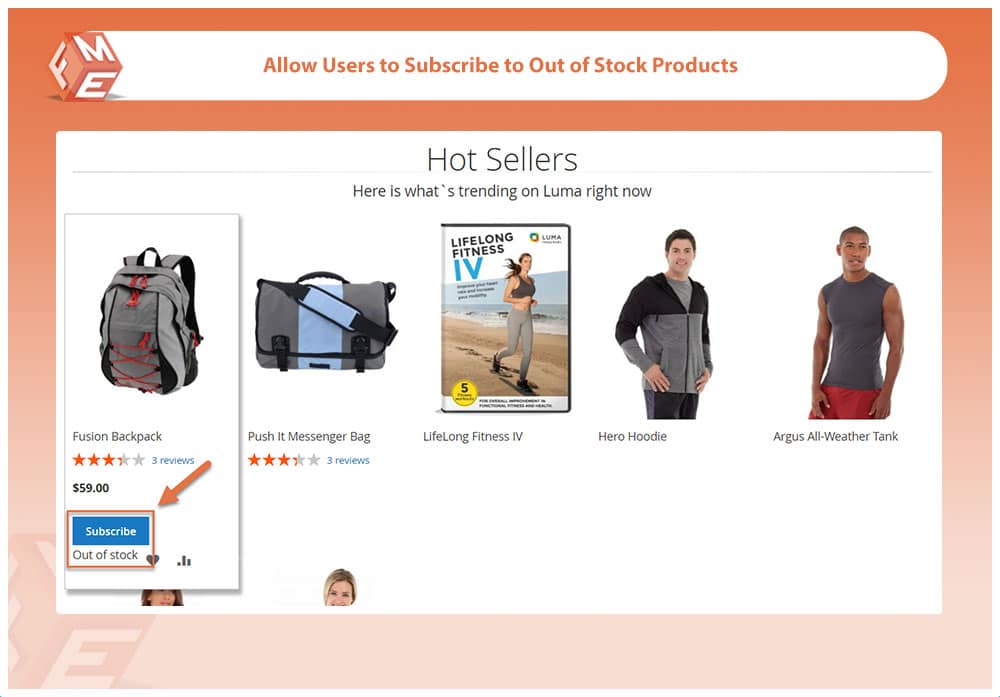Click the Push It Messenger Bag image

(326, 322)
